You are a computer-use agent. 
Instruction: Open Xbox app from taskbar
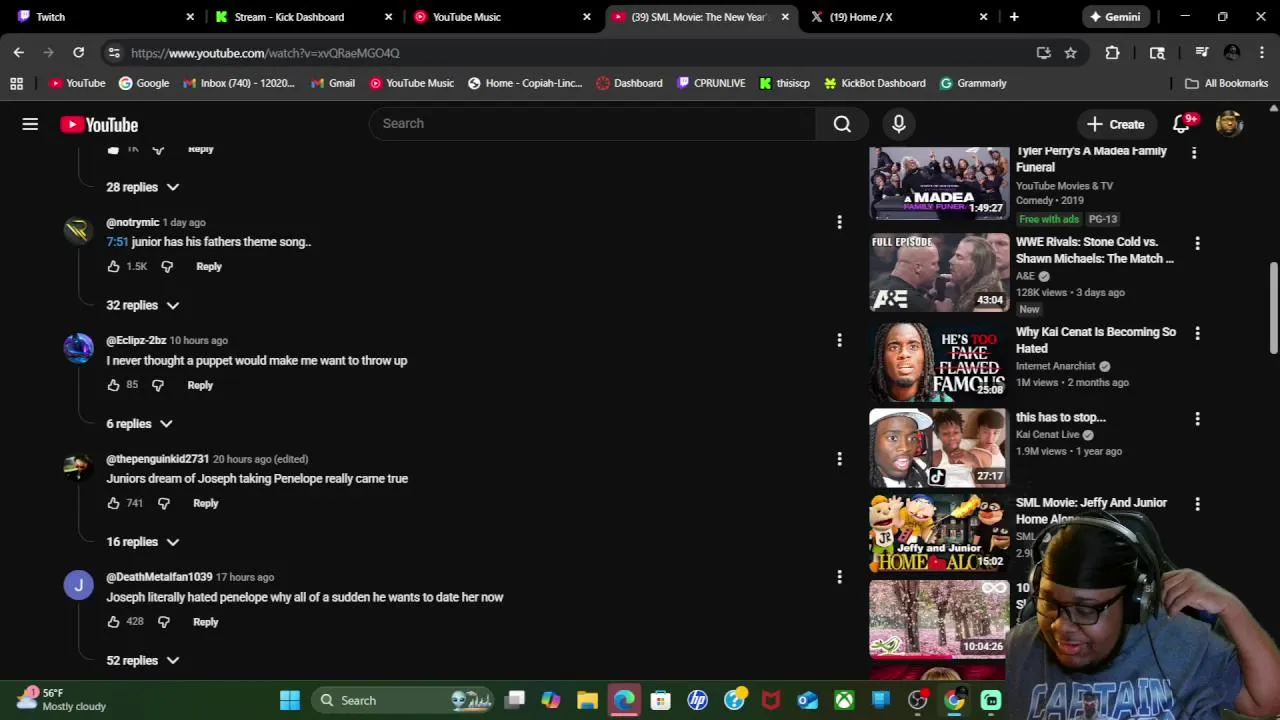tap(844, 700)
